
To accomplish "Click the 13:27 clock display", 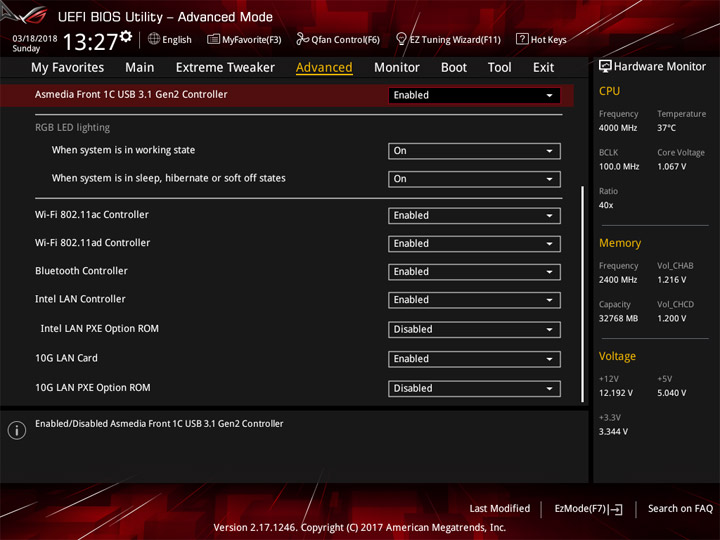I will click(x=90, y=42).
